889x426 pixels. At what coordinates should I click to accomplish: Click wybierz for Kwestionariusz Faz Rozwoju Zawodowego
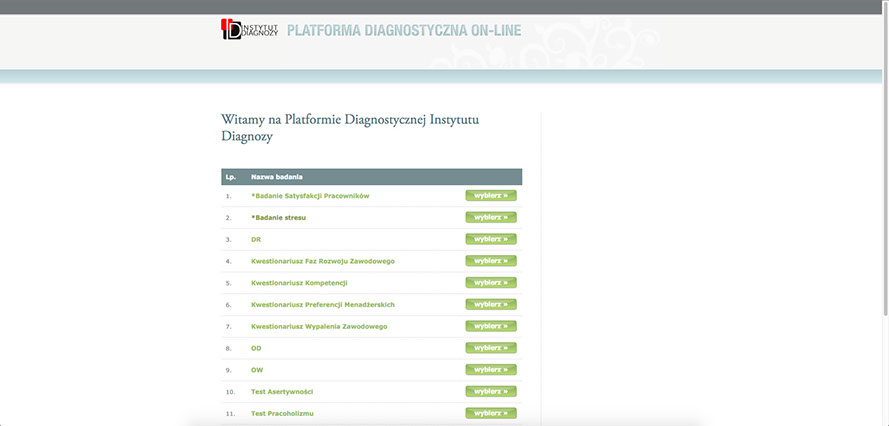point(490,261)
